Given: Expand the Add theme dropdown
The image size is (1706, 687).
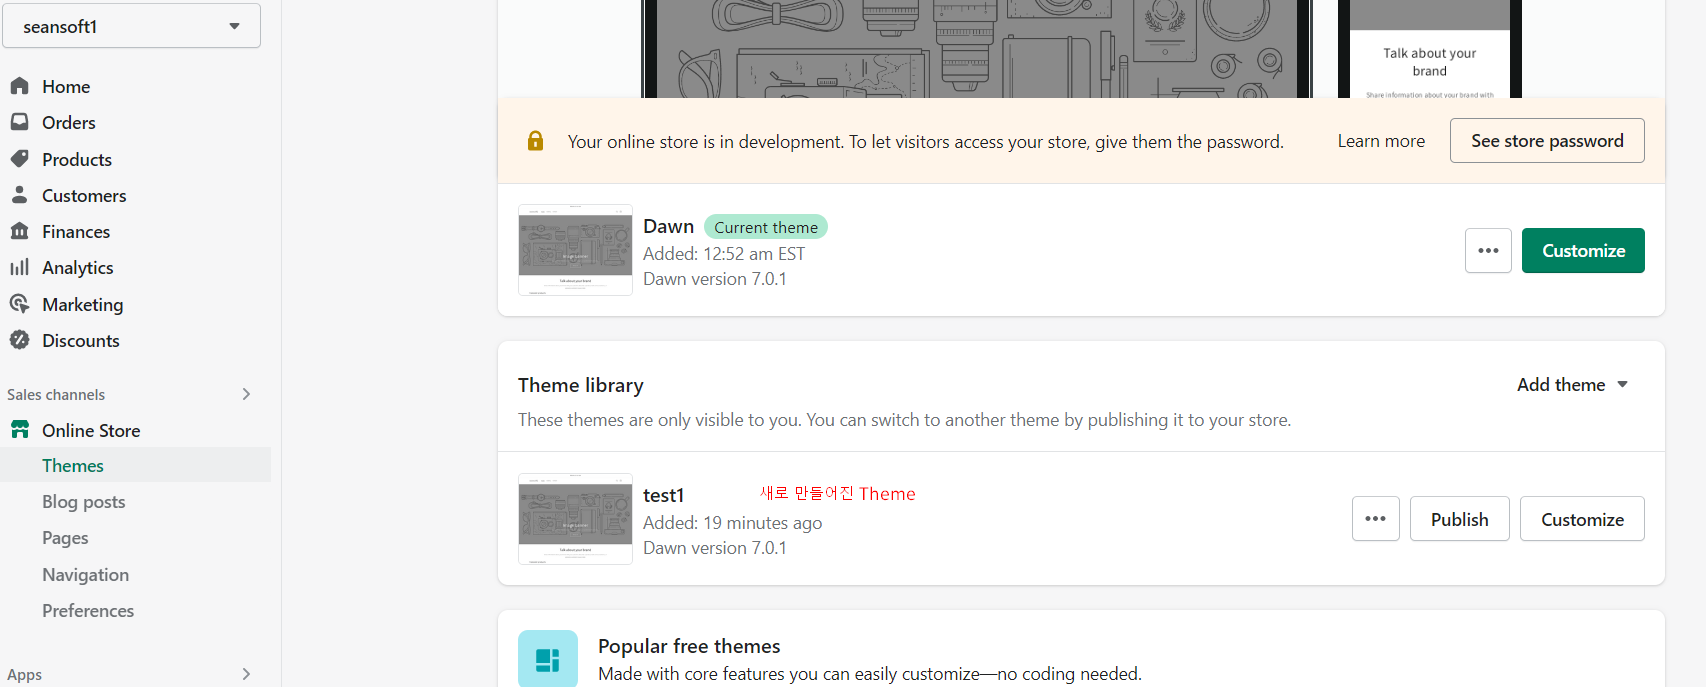Looking at the screenshot, I should pyautogui.click(x=1573, y=385).
